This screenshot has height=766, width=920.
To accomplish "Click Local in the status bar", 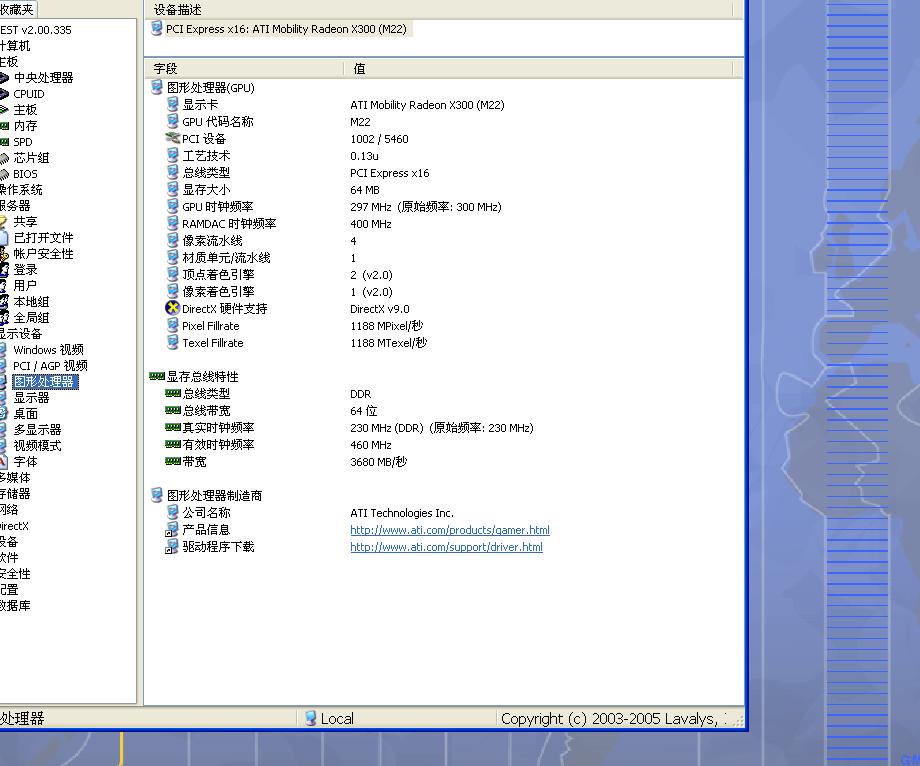I will (337, 718).
